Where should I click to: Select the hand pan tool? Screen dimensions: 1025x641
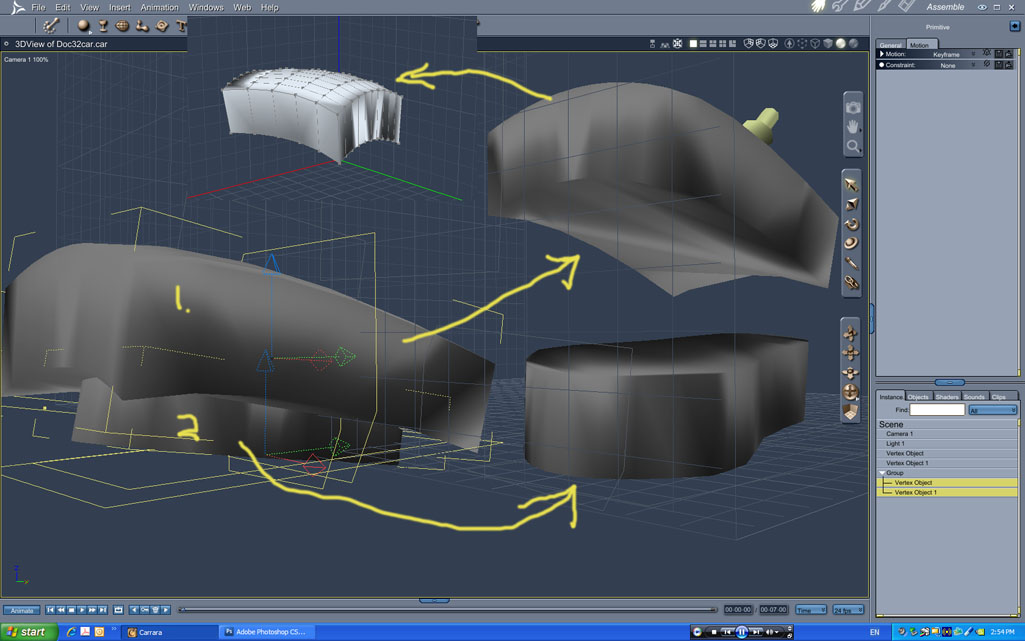pos(852,127)
